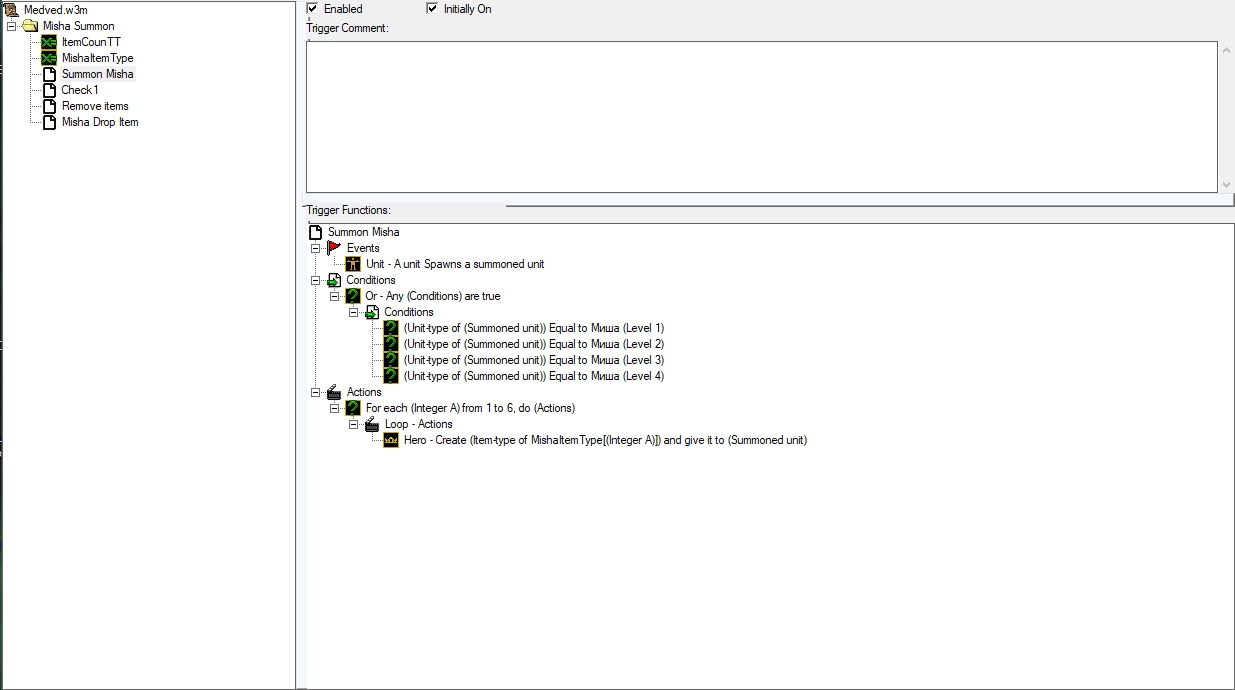Click the condition icon for Миша (Level 1)

click(391, 328)
